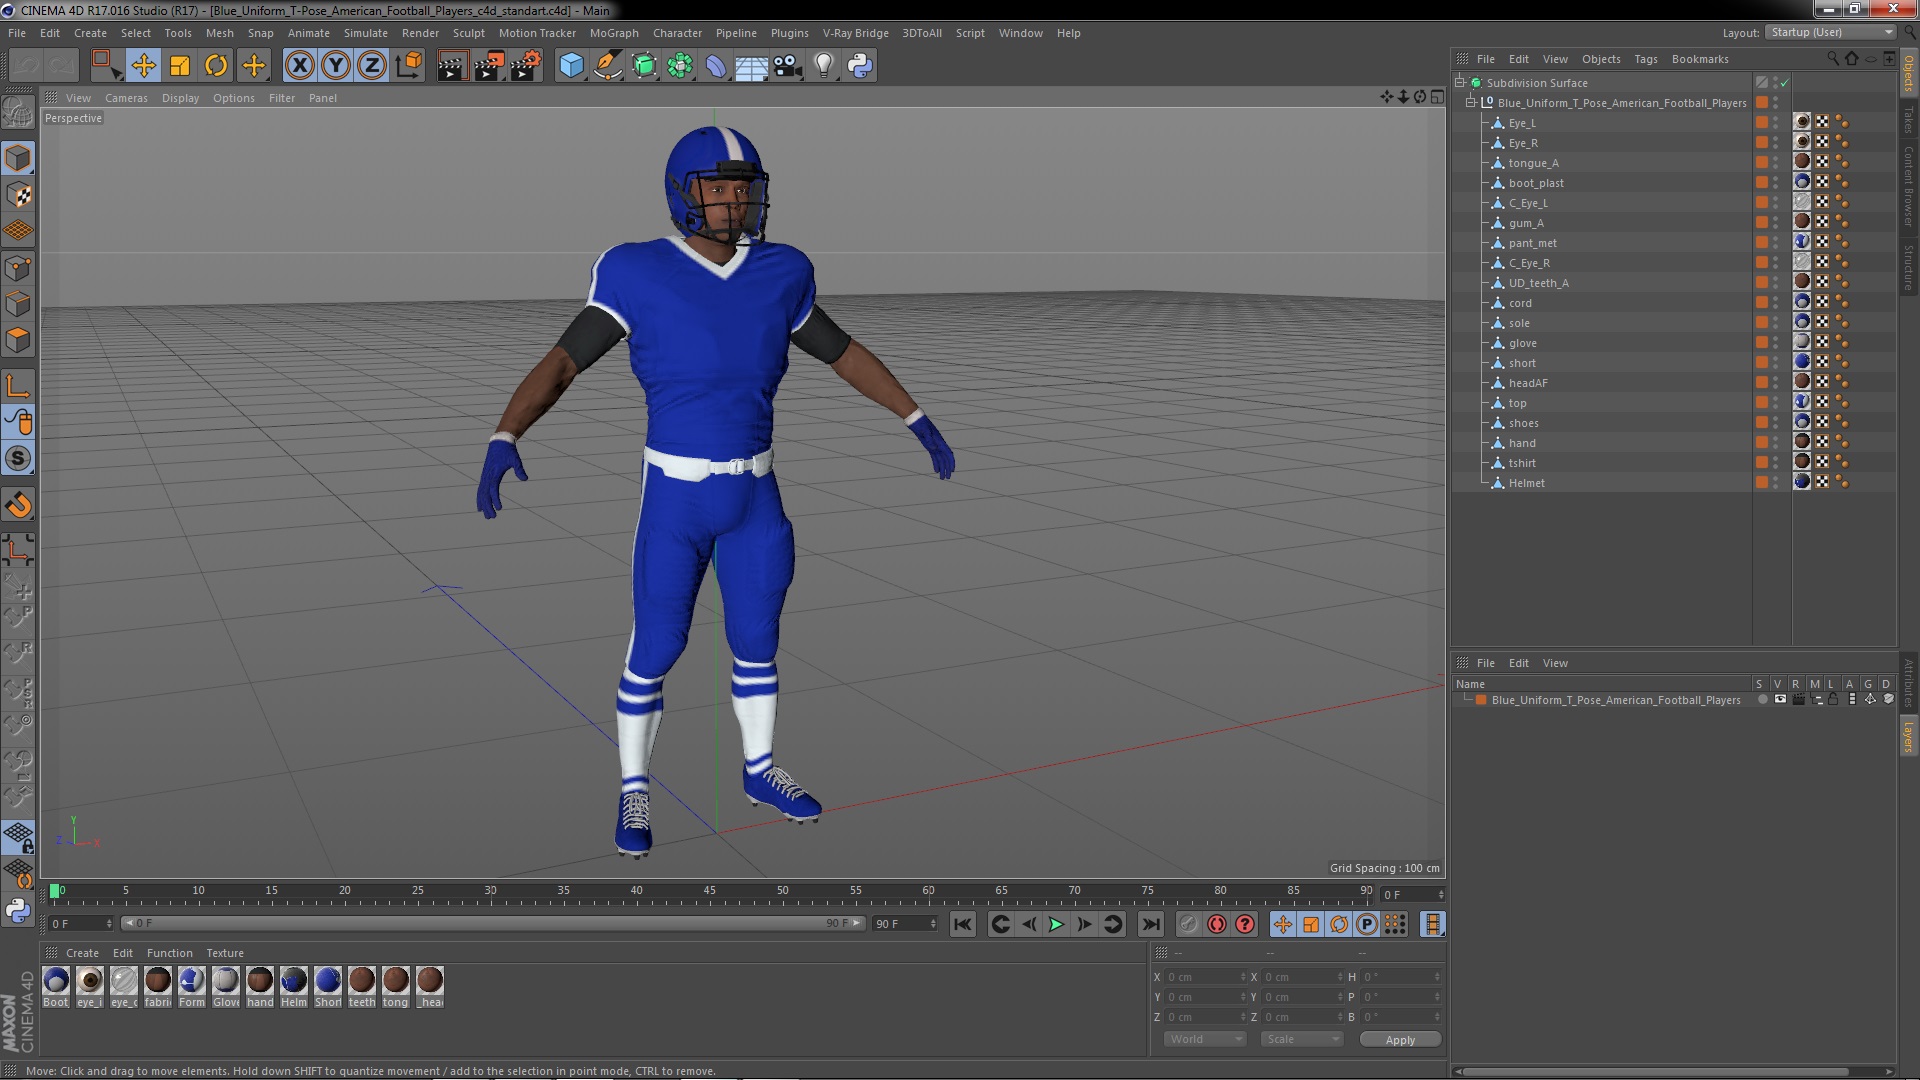The height and width of the screenshot is (1080, 1920).
Task: Enable the Snap S icon in left palette
Action: point(18,459)
